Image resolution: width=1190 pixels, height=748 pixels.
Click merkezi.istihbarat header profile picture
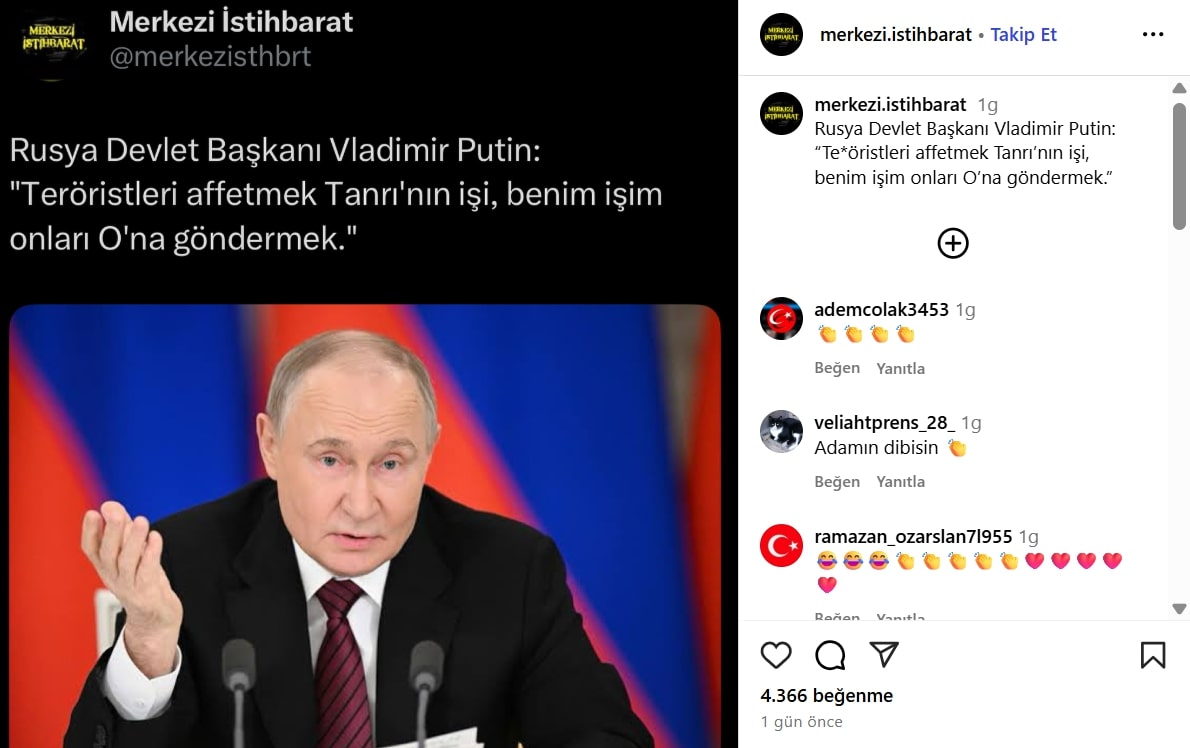pos(781,34)
